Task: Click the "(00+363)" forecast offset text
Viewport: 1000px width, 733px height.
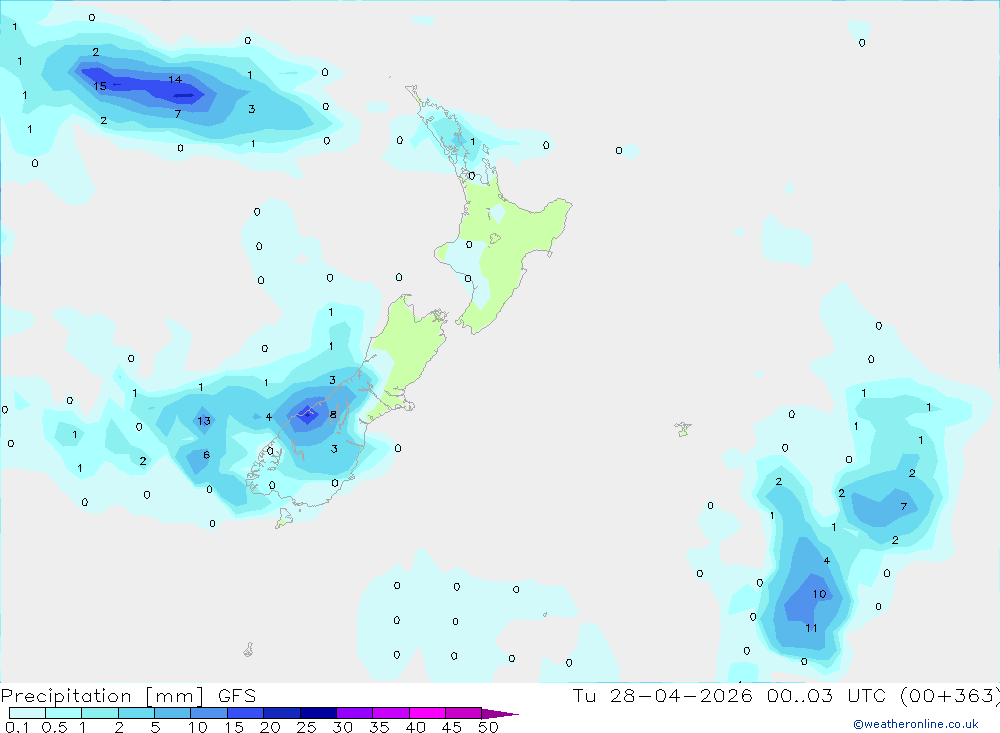Action: (950, 696)
